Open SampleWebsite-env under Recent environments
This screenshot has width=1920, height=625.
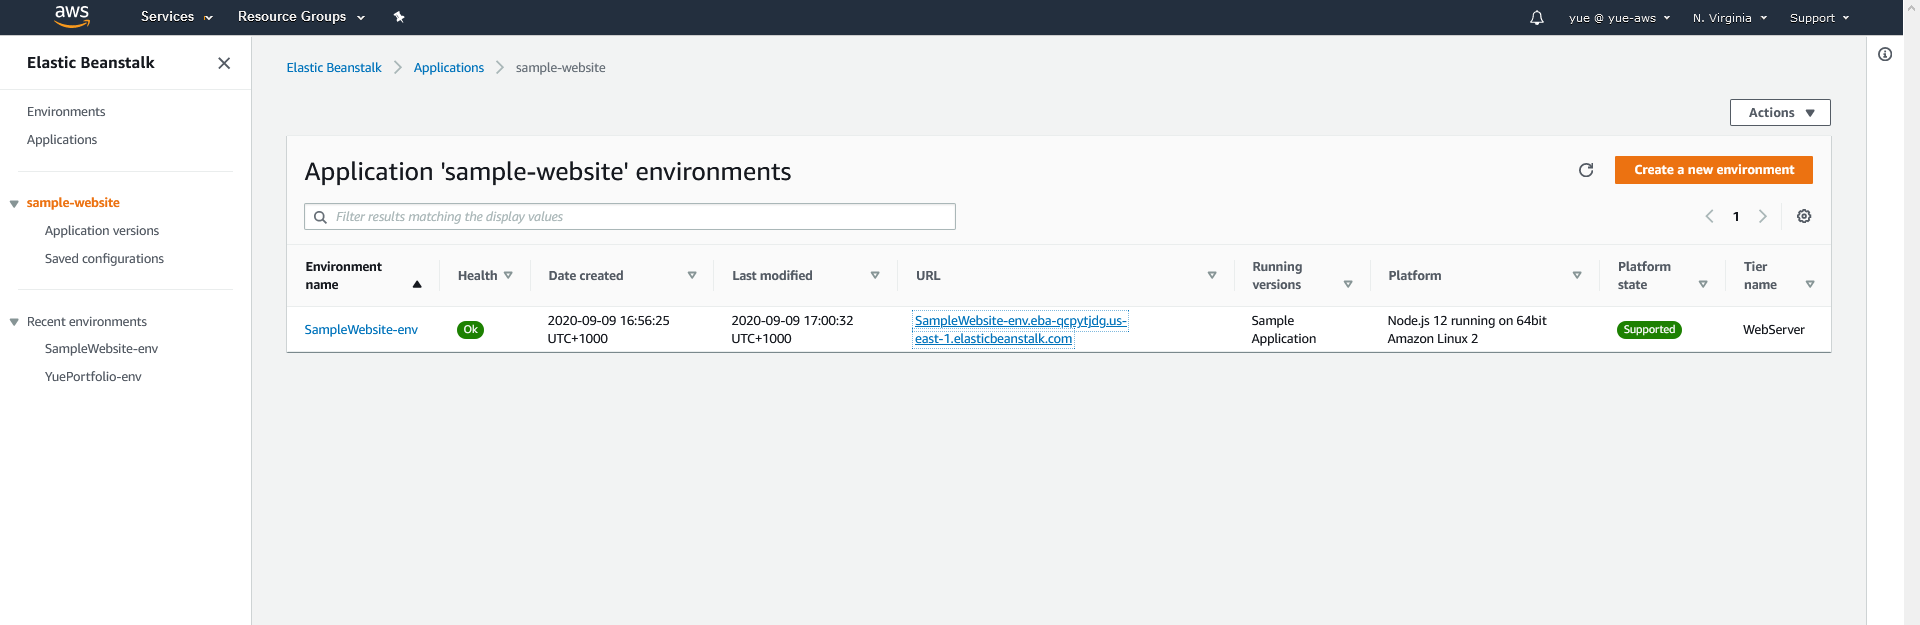[x=101, y=349]
